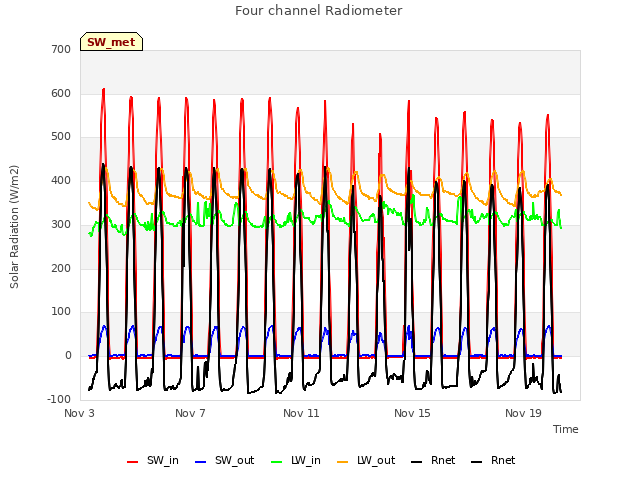Click the Time x-axis title
This screenshot has height=480, width=640.
[x=566, y=429]
